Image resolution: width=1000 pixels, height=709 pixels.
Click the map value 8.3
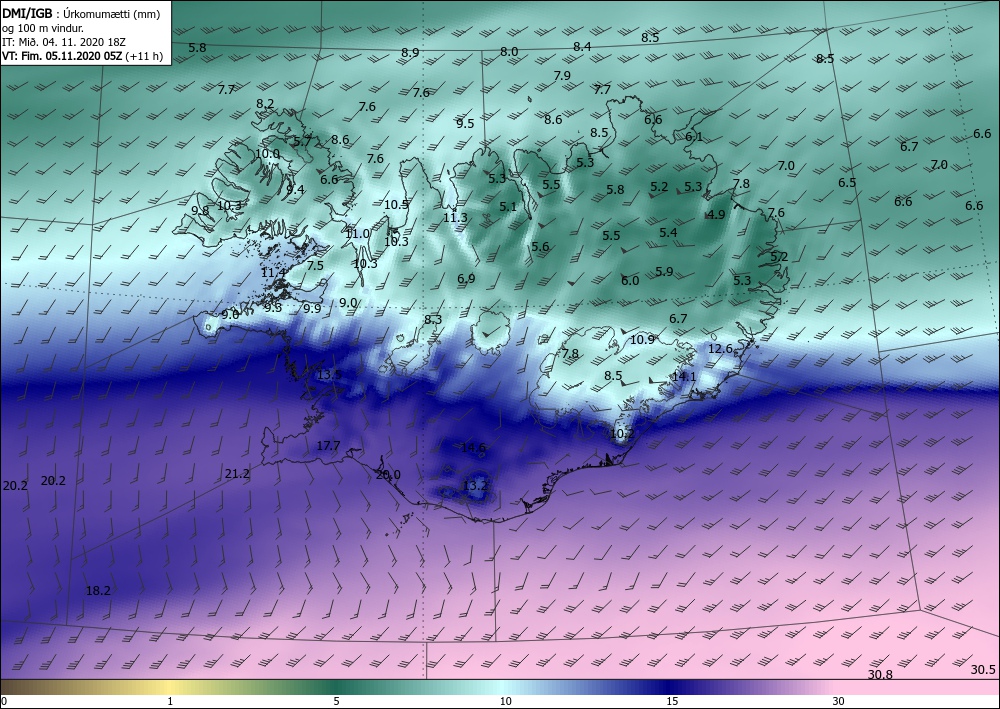[433, 319]
